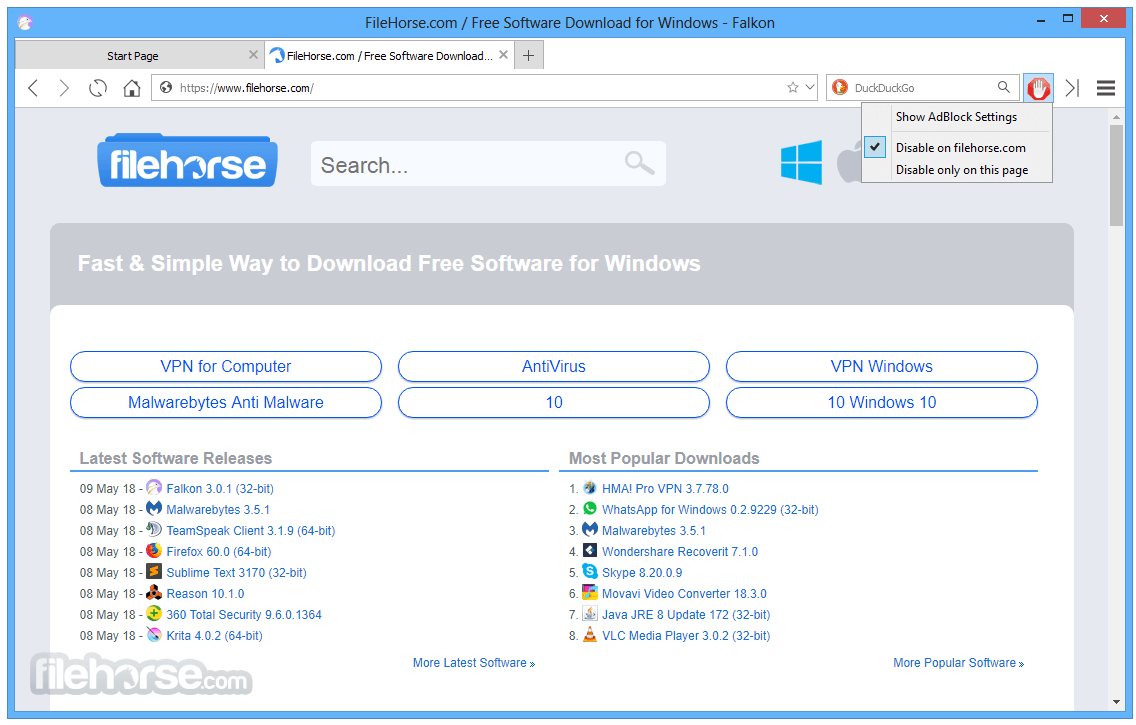Click the Firefox 60.0 app icon
The image size is (1136, 725).
point(154,550)
